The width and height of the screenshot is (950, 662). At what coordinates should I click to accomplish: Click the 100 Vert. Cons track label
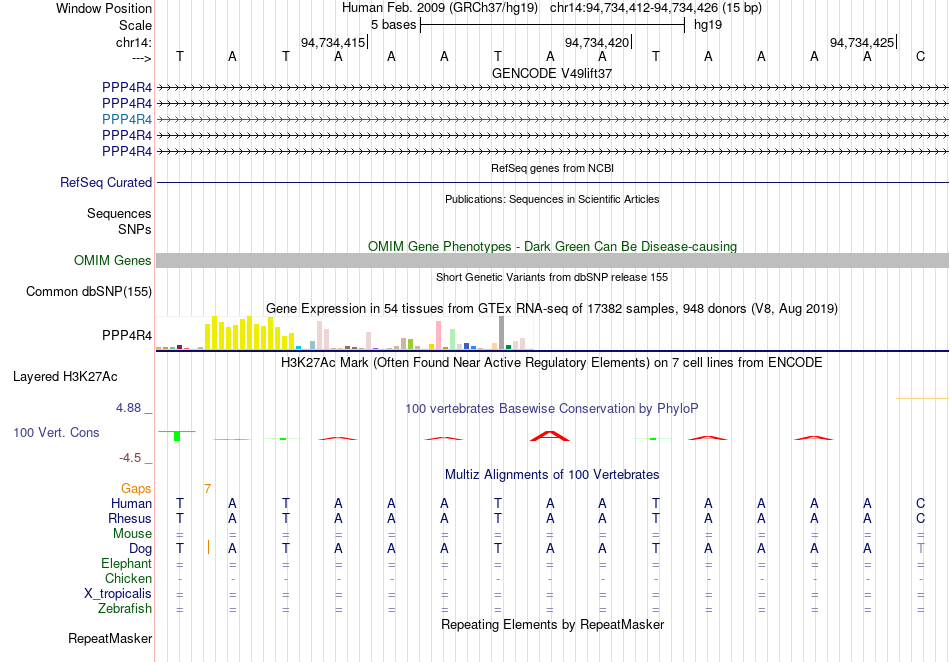click(56, 432)
